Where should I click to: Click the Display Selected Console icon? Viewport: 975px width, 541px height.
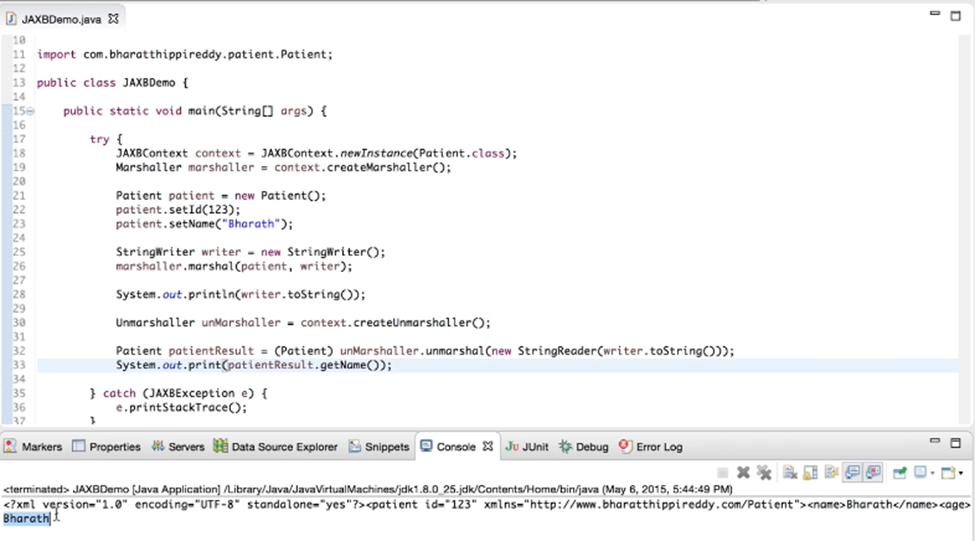(919, 473)
